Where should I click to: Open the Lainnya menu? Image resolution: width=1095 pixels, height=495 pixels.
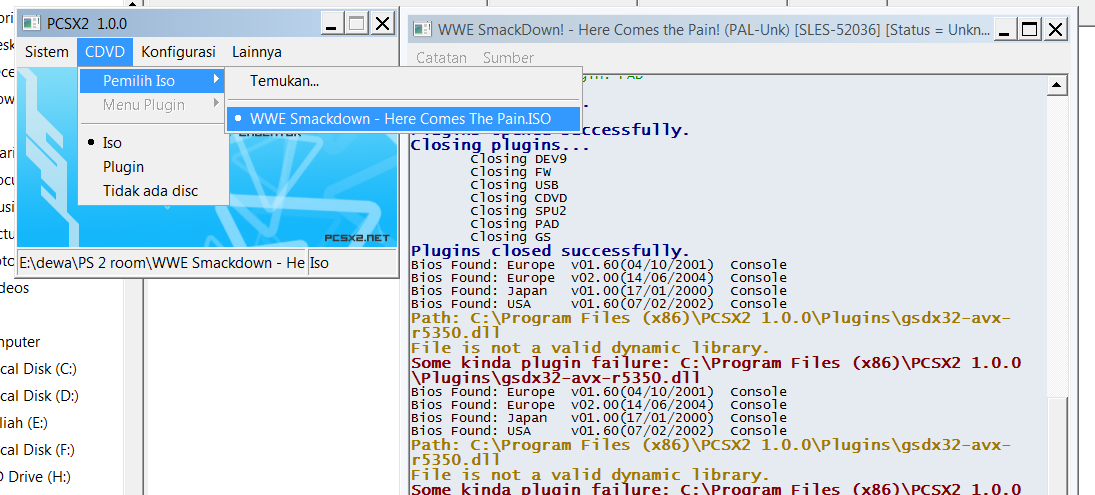pyautogui.click(x=257, y=52)
